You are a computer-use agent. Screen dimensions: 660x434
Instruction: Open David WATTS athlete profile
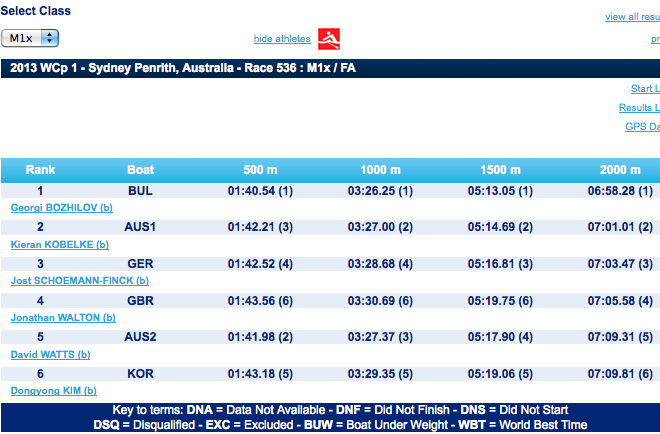point(50,354)
